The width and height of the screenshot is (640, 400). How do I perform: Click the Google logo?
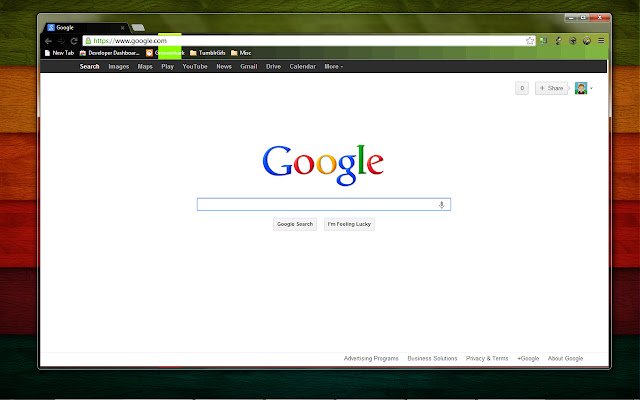(x=323, y=165)
